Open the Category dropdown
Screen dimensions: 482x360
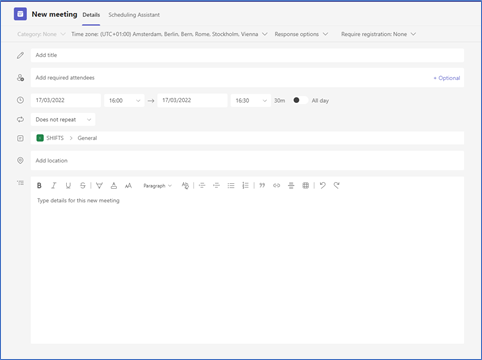tap(41, 34)
